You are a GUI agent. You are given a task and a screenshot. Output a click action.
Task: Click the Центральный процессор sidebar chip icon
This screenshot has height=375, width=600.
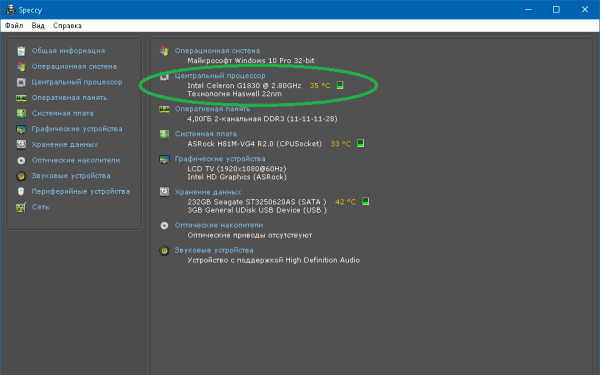point(21,82)
